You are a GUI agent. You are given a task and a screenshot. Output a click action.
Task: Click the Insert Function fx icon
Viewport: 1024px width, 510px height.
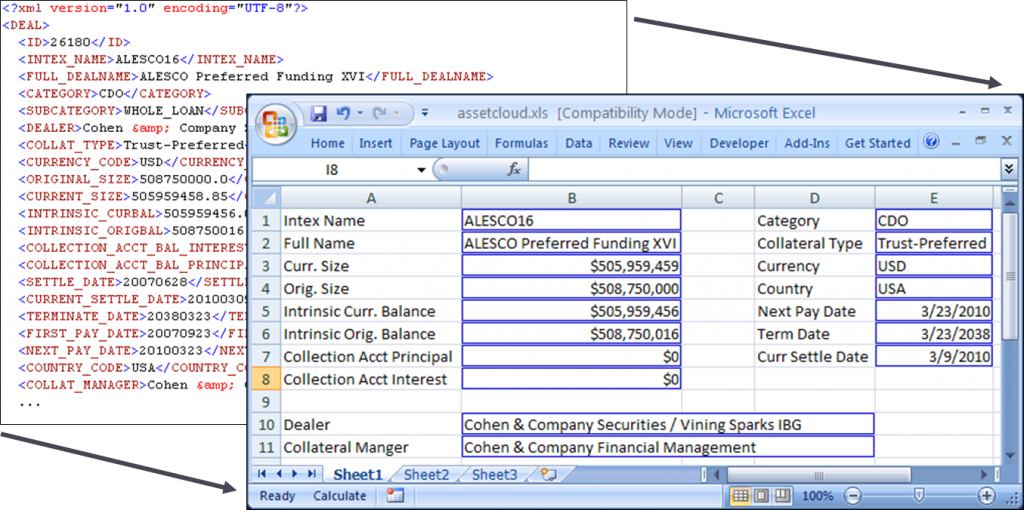click(x=515, y=170)
